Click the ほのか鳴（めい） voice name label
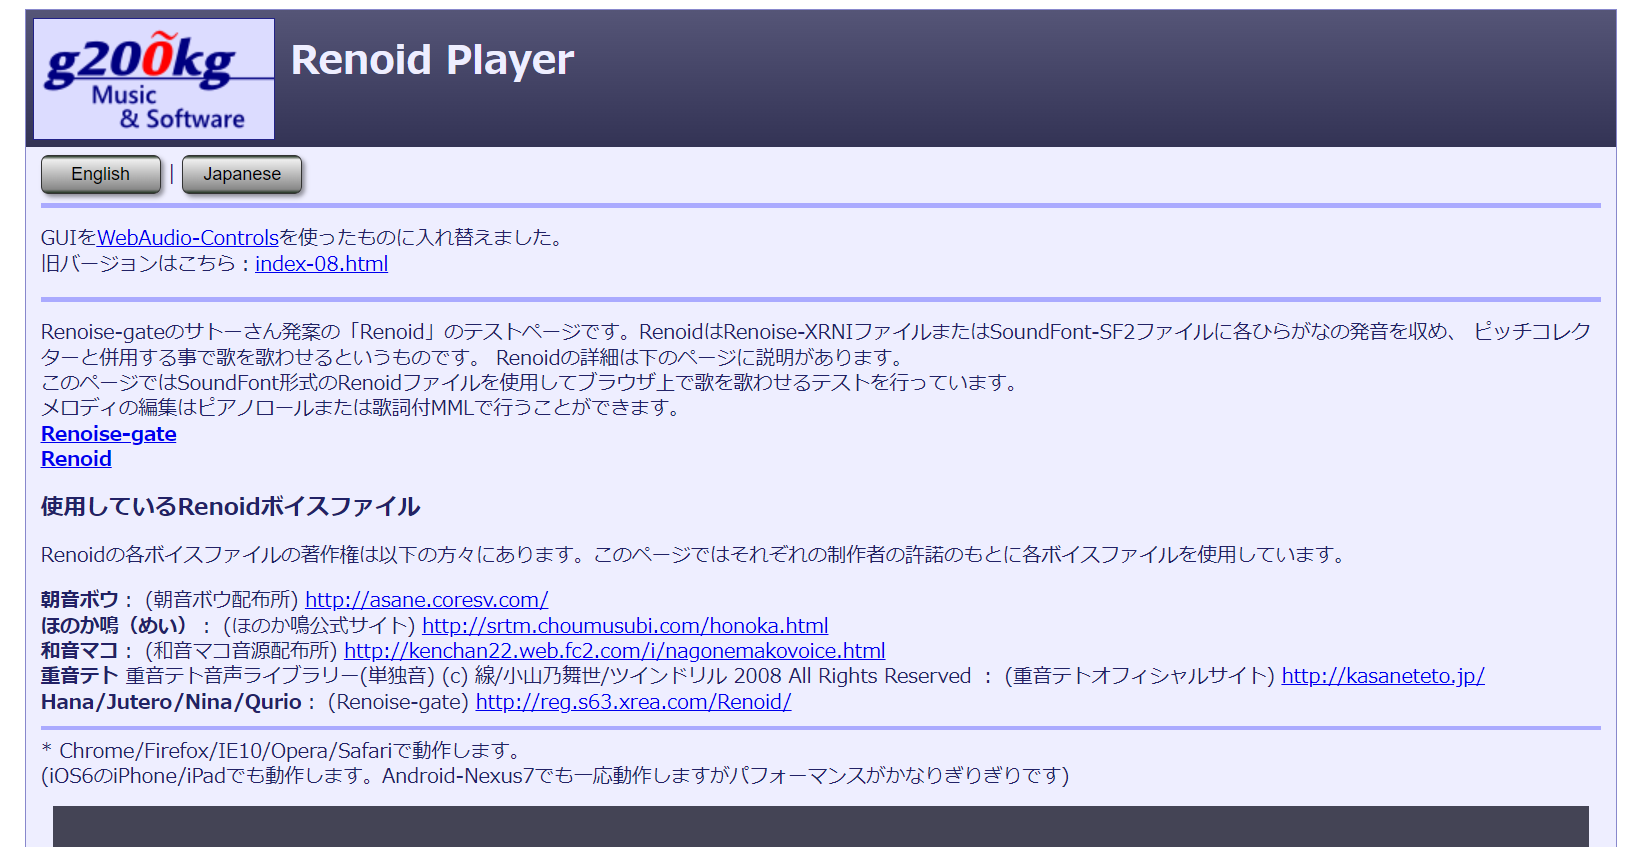The image size is (1645, 847). (114, 626)
